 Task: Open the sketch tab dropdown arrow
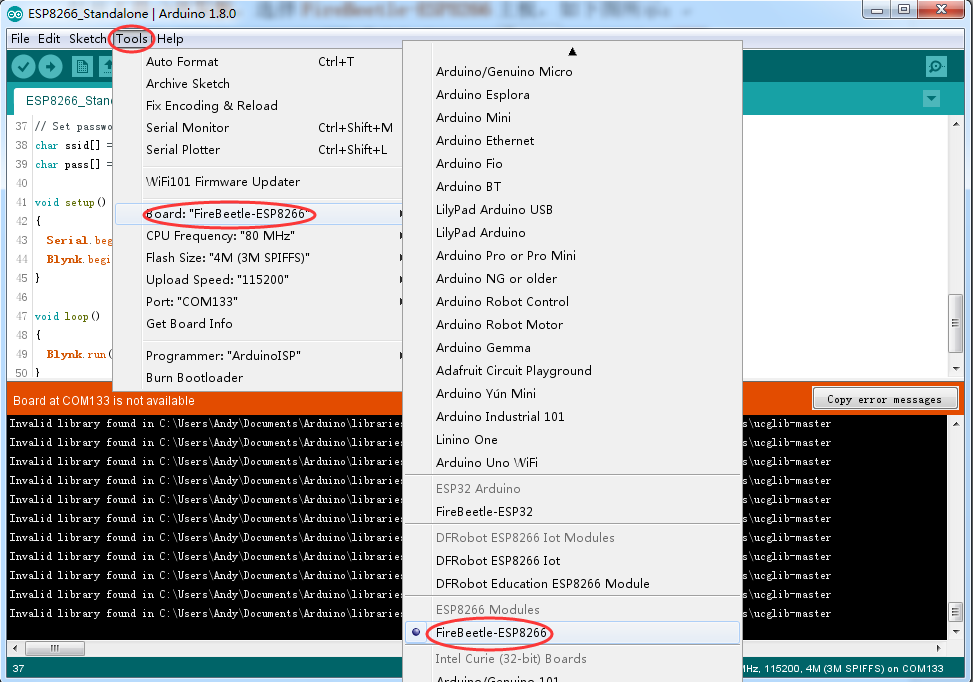931,99
